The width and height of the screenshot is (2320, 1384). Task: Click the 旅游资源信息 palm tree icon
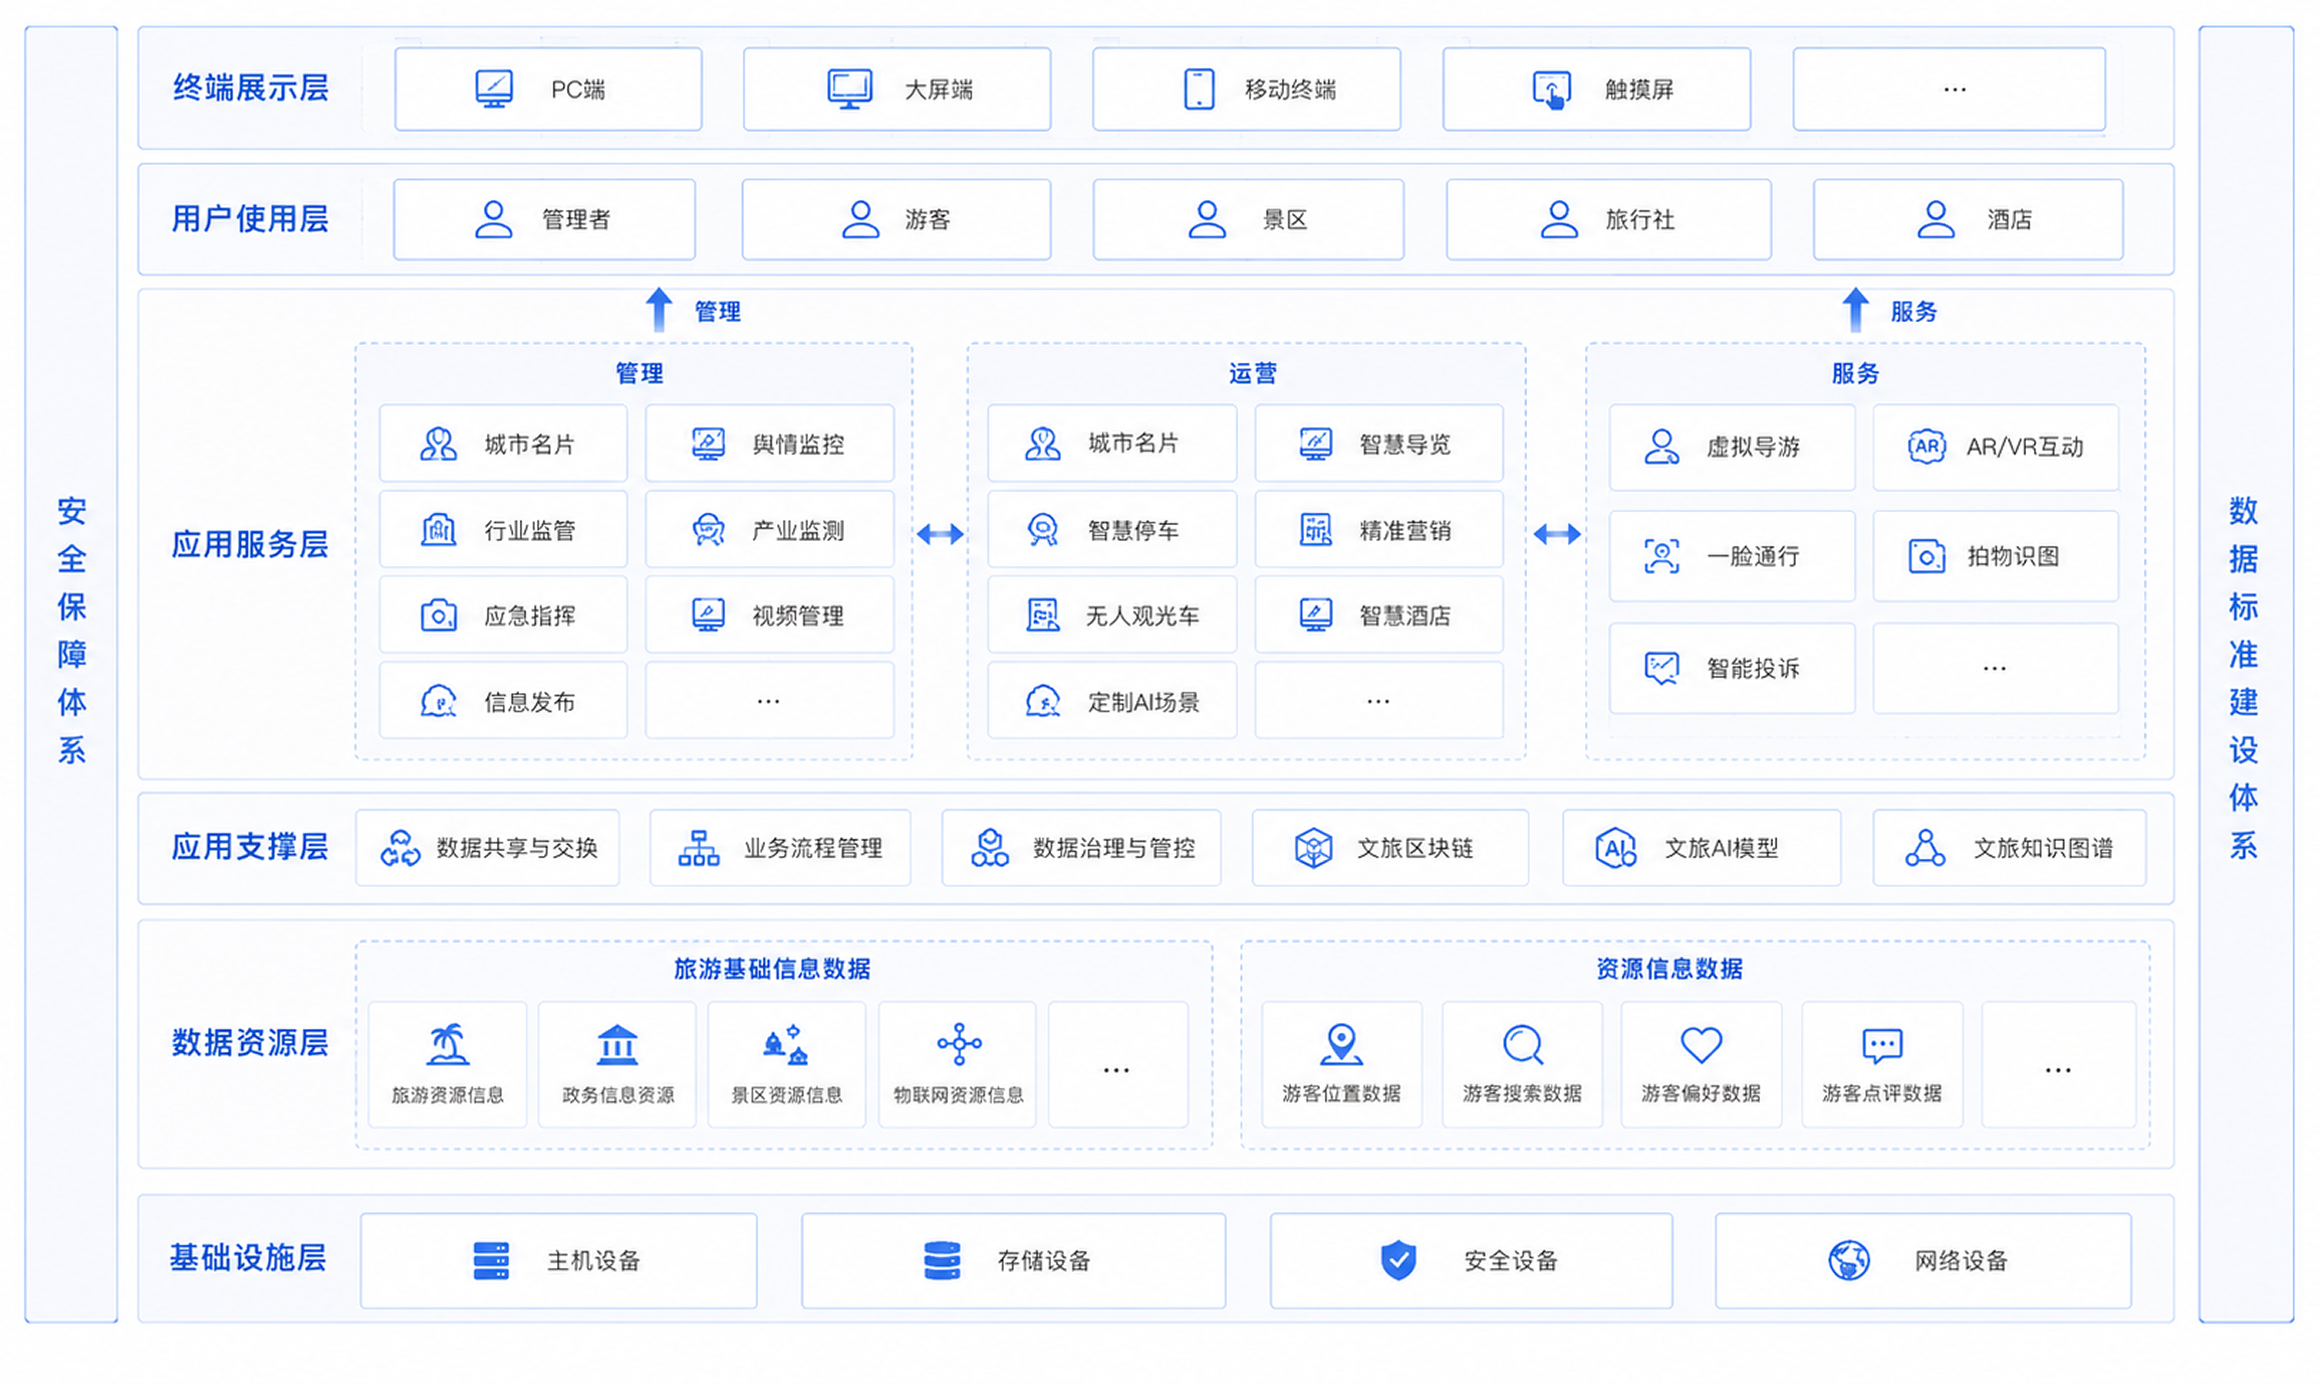pyautogui.click(x=447, y=1045)
